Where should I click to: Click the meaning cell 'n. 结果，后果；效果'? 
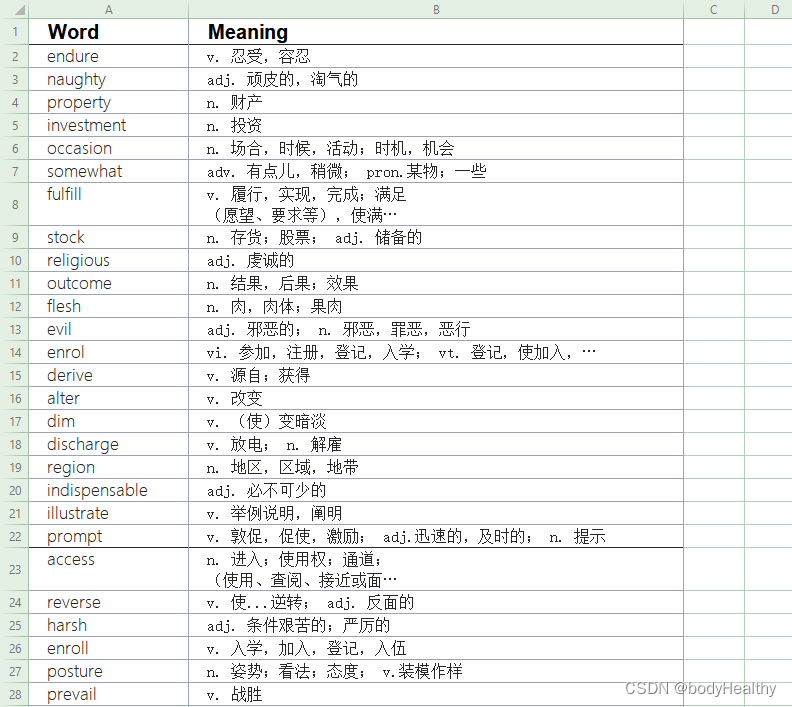point(436,283)
